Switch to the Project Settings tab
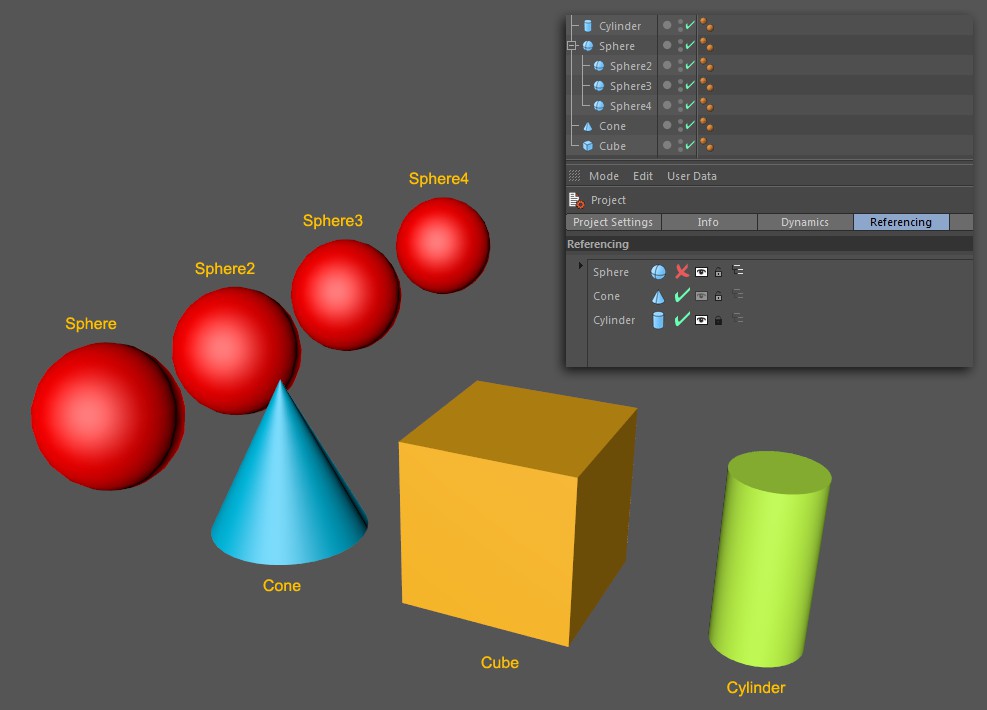 pos(612,222)
